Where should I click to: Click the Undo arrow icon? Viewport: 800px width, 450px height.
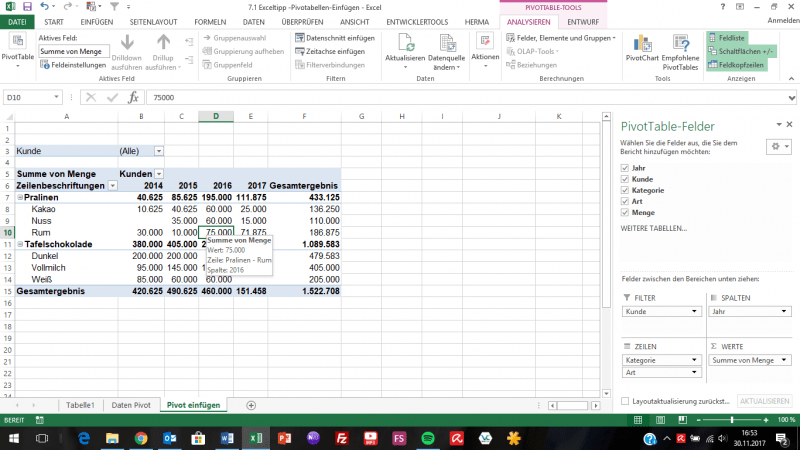(x=44, y=7)
